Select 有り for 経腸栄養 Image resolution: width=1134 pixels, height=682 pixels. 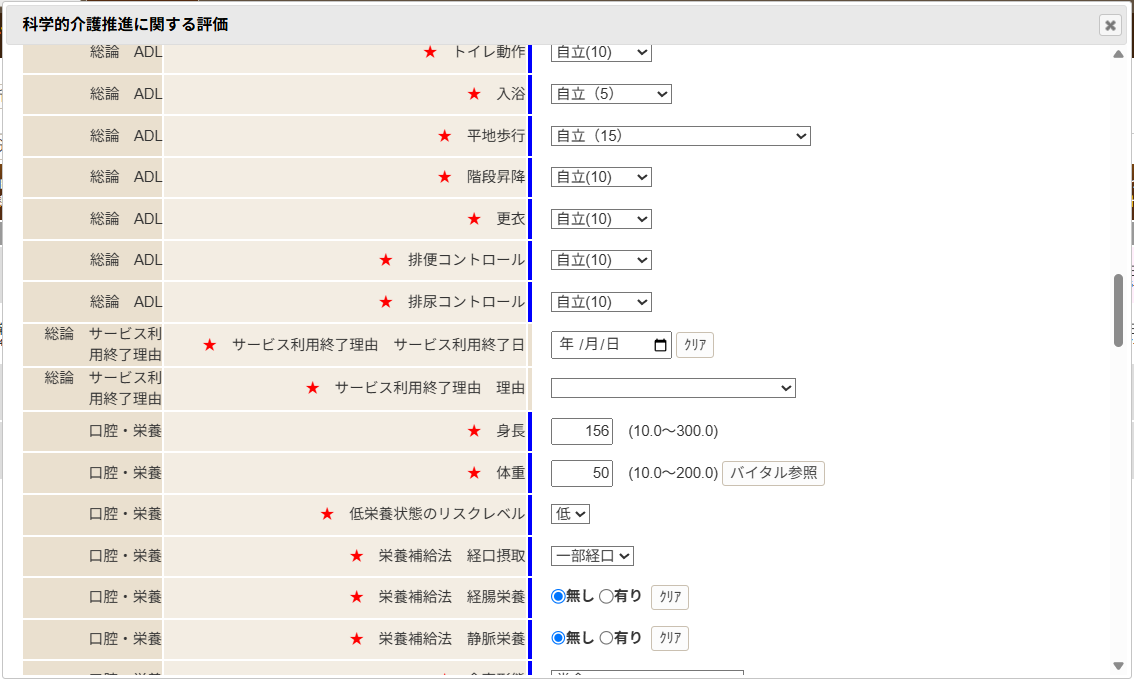pos(605,597)
